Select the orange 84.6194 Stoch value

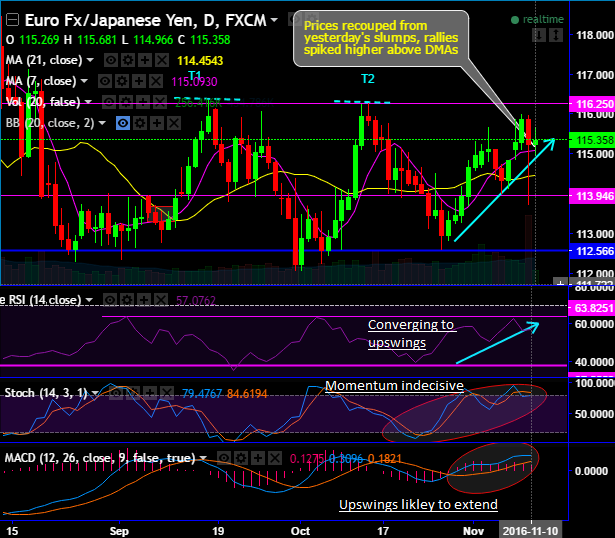tap(247, 393)
